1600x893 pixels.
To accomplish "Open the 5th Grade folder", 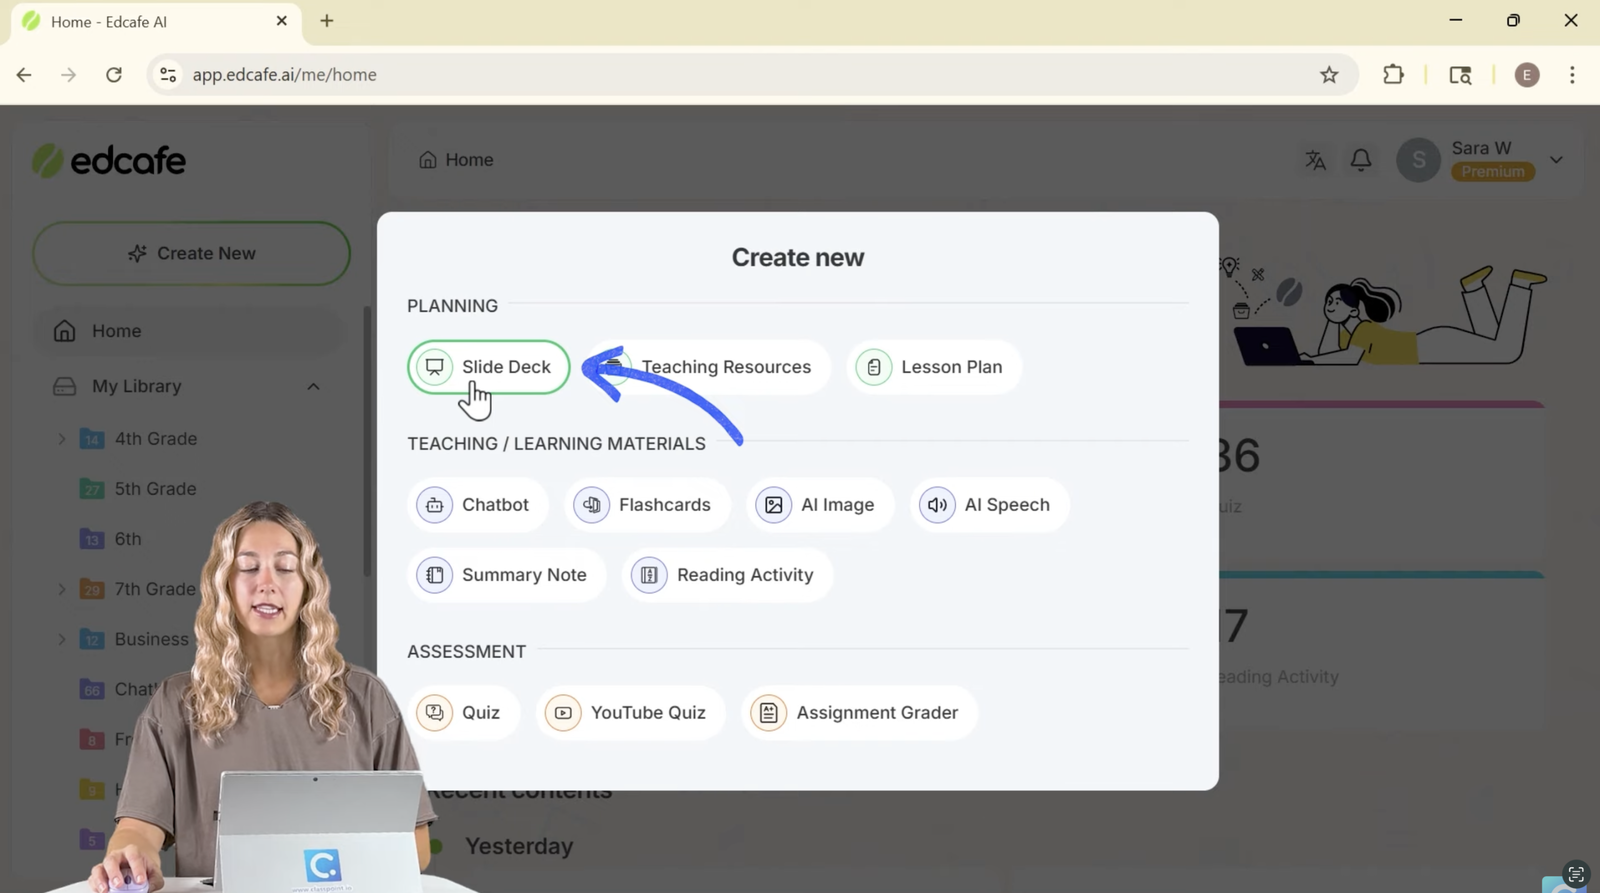I will click(x=155, y=489).
